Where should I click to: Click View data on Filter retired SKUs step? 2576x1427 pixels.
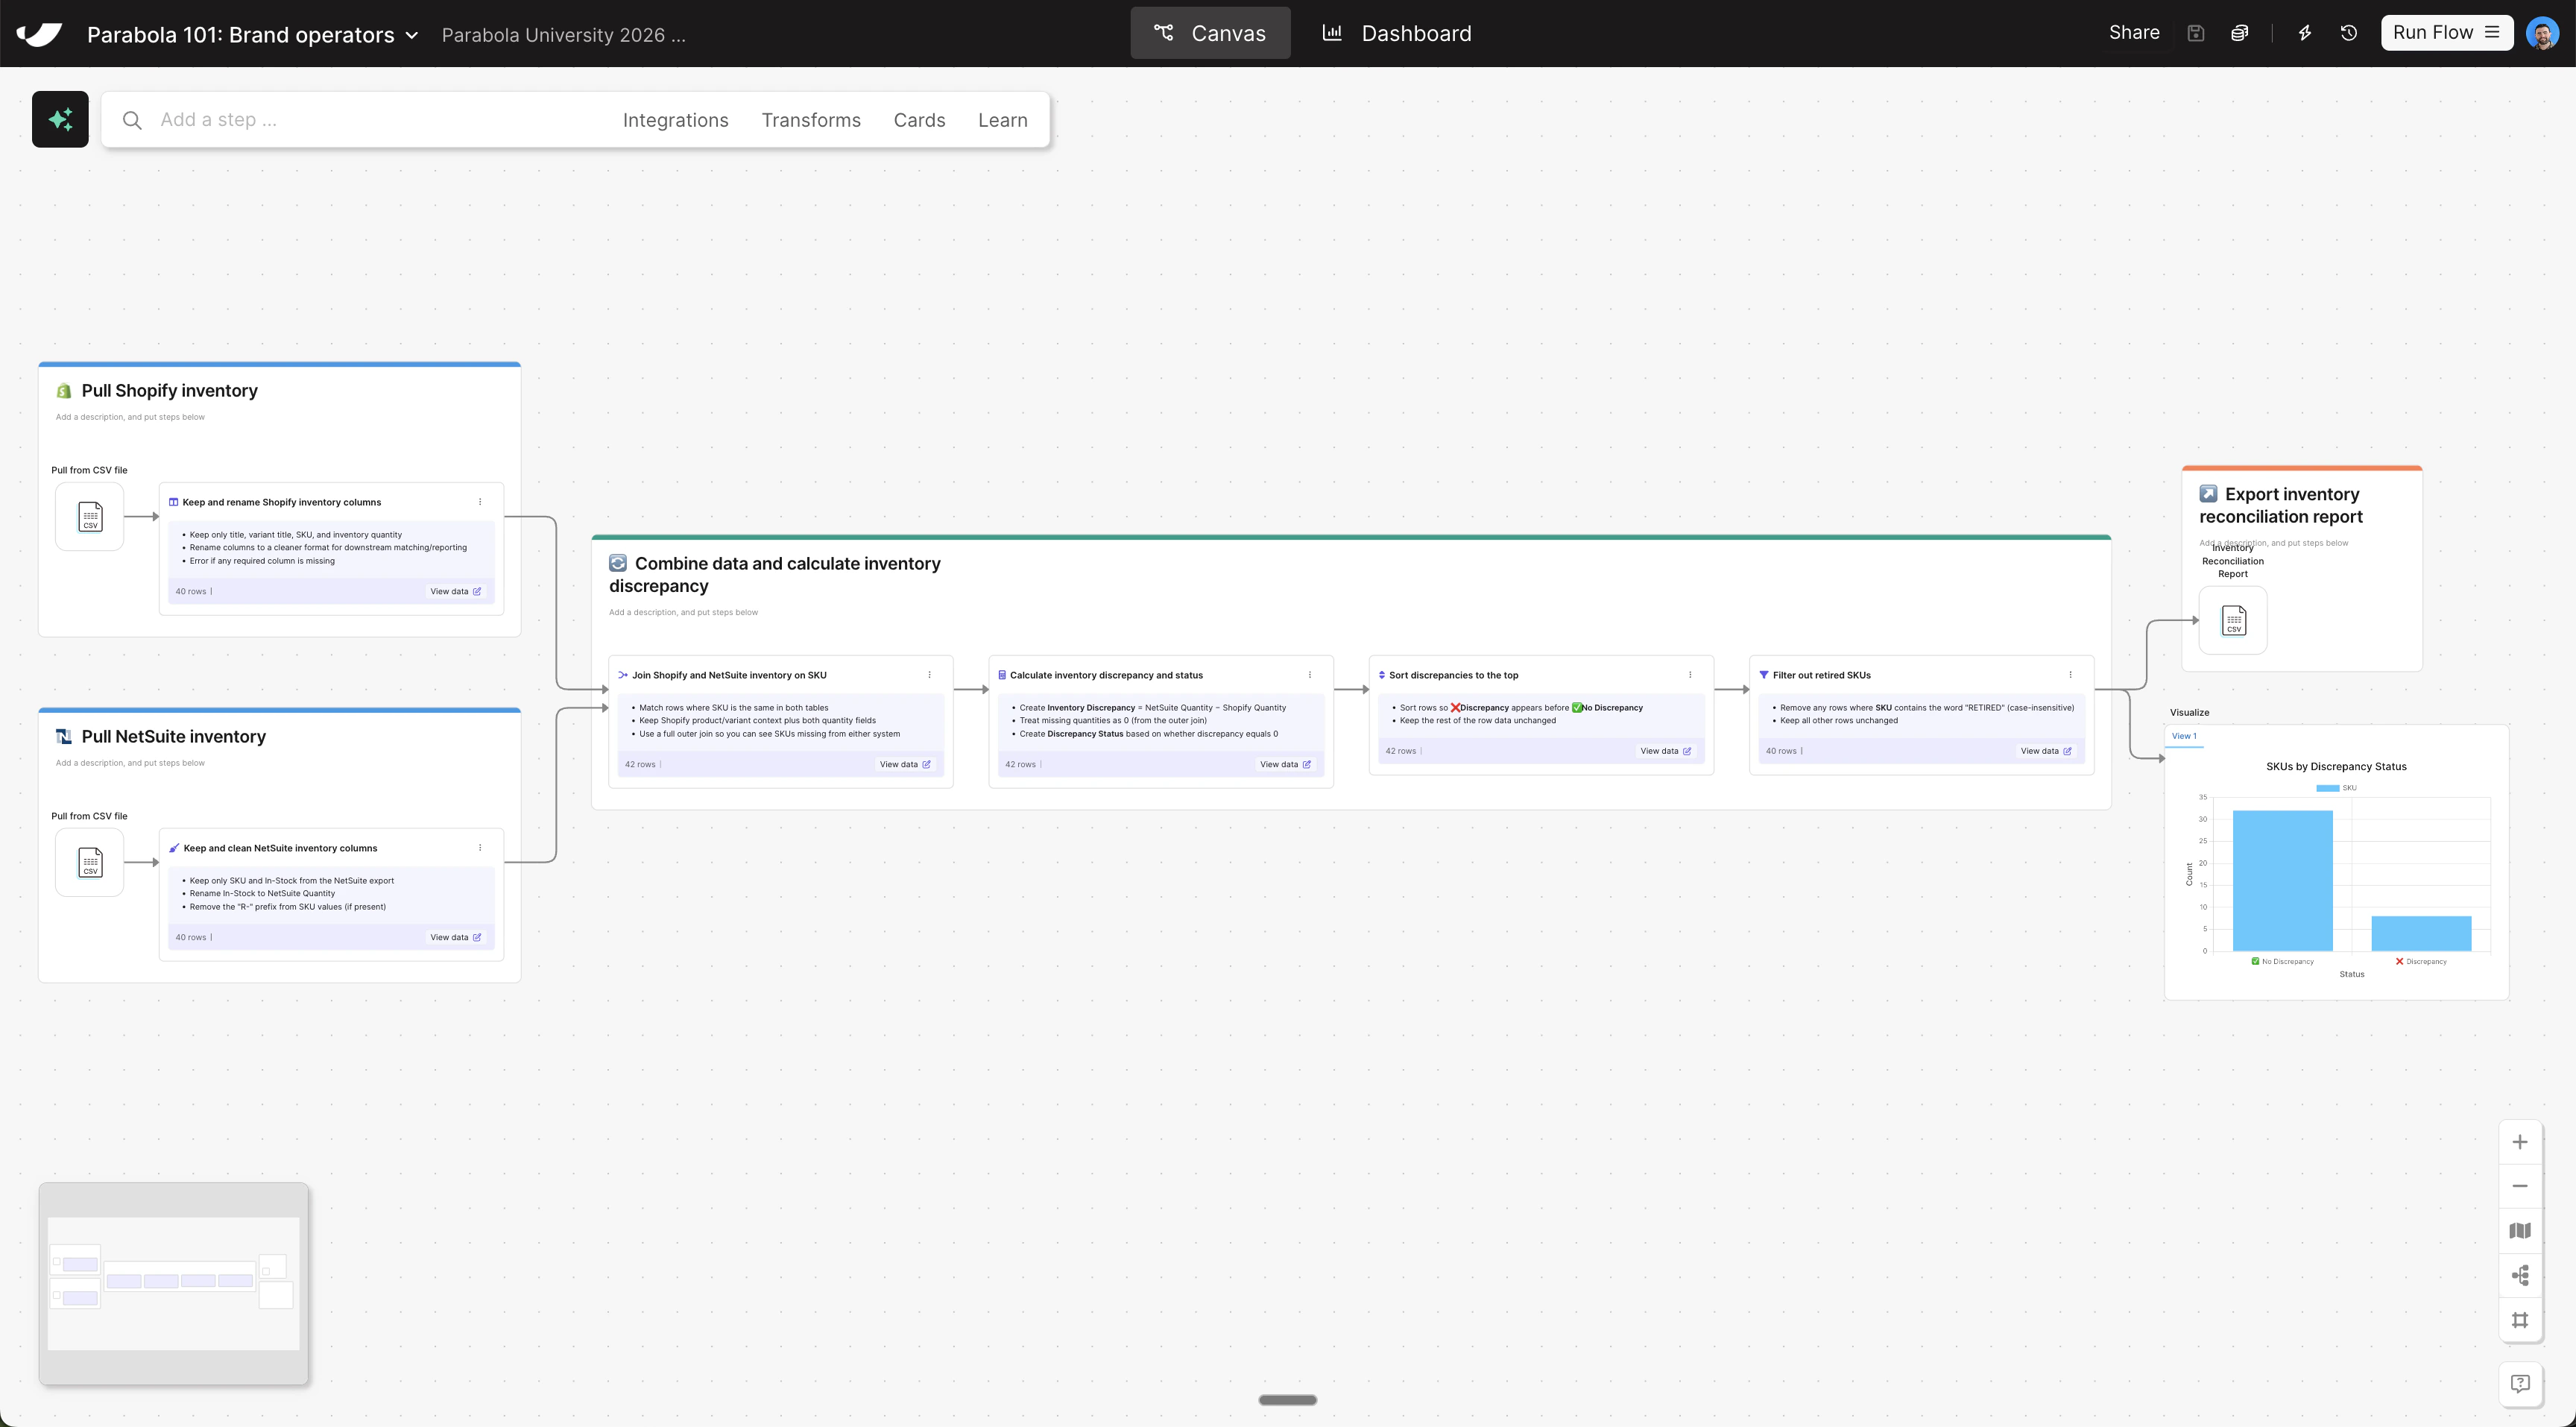2046,751
